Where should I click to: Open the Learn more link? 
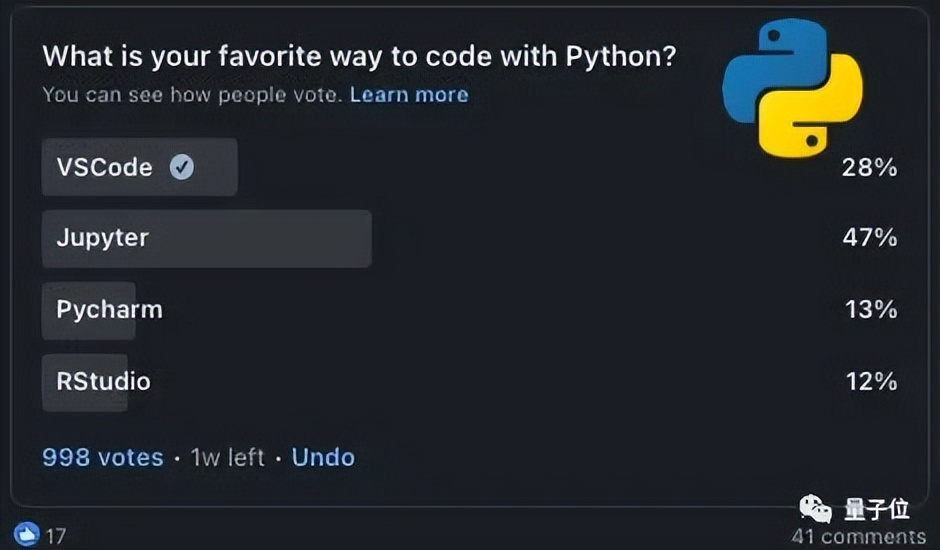click(x=409, y=95)
